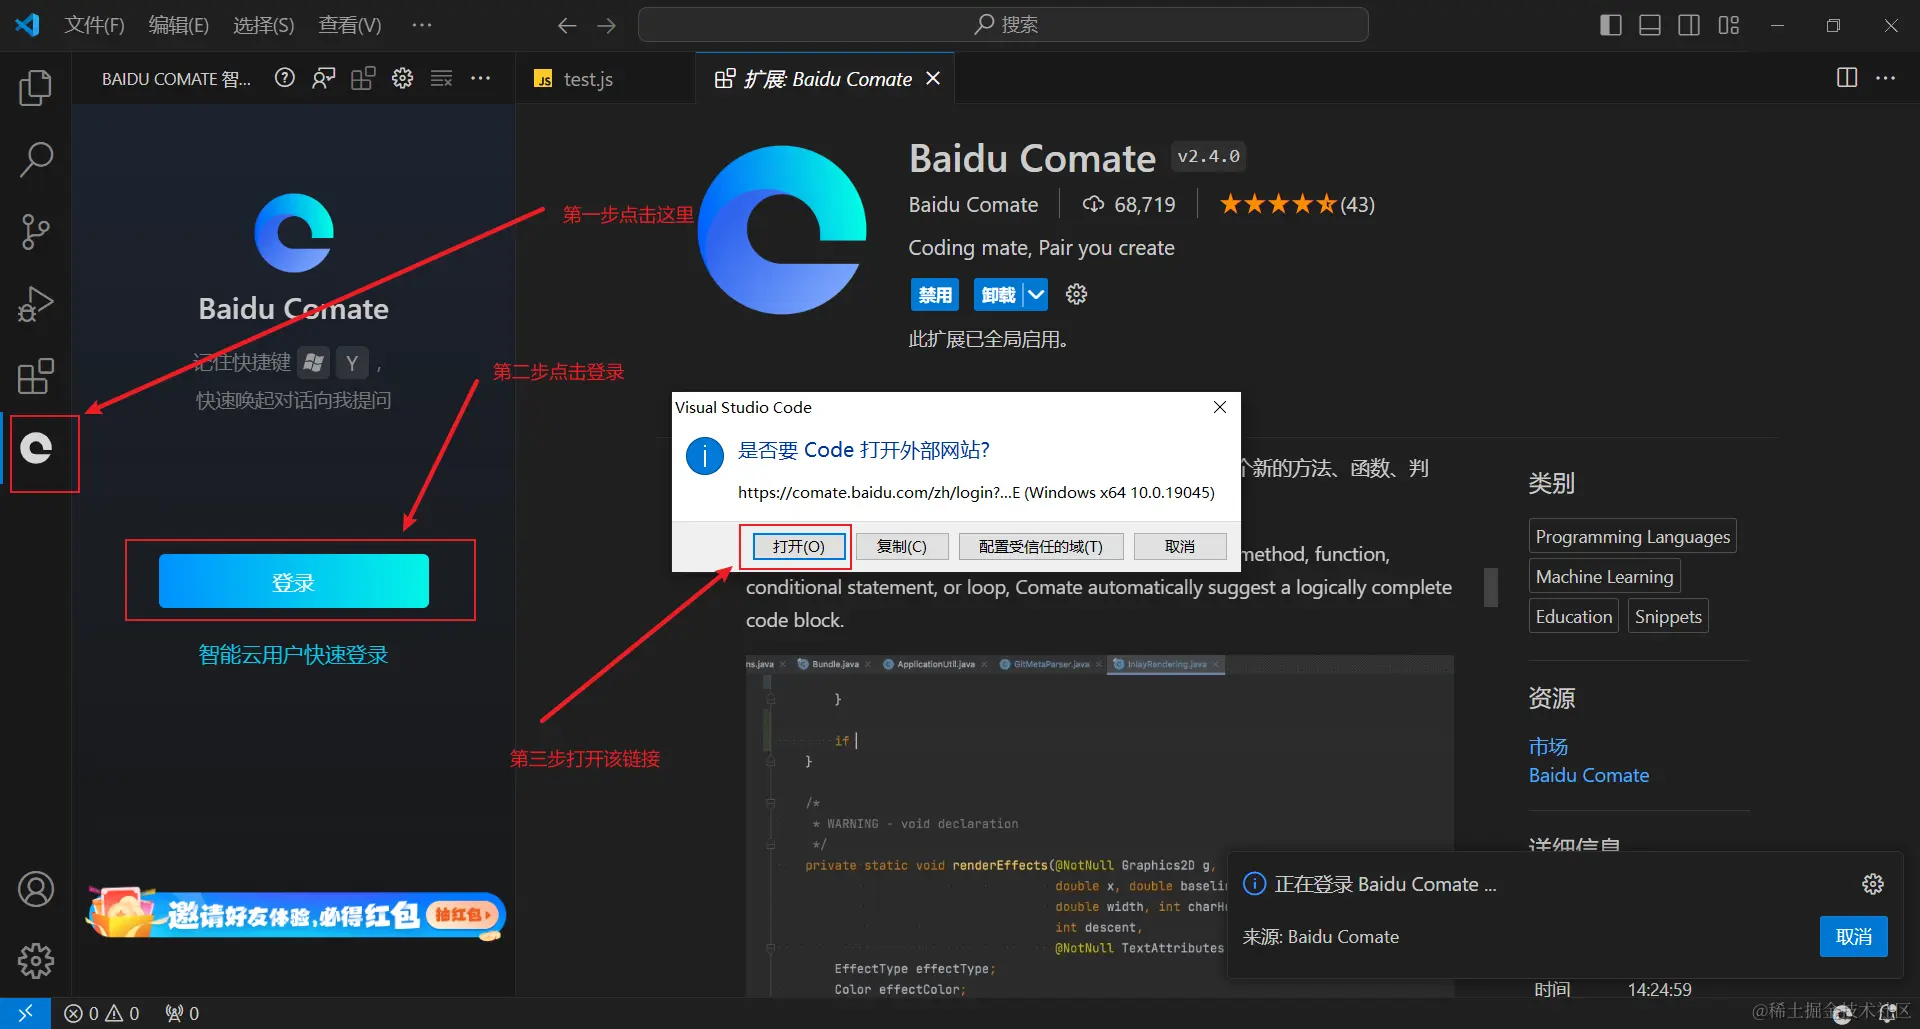Click the 卸载 uninstall button
This screenshot has height=1029, width=1920.
click(x=998, y=294)
